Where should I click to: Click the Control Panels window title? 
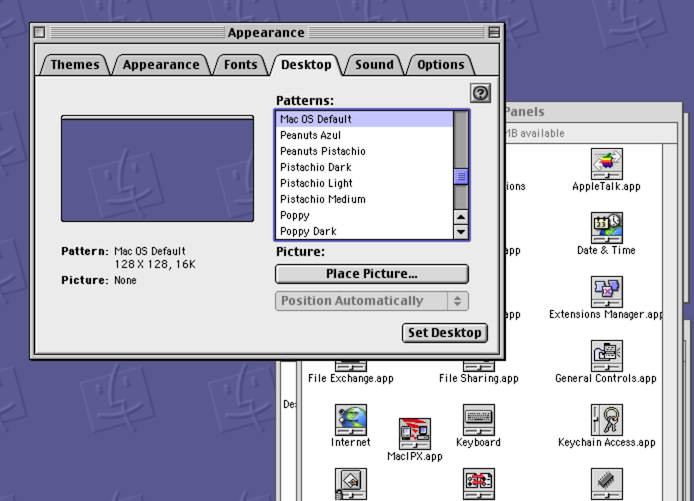click(525, 112)
